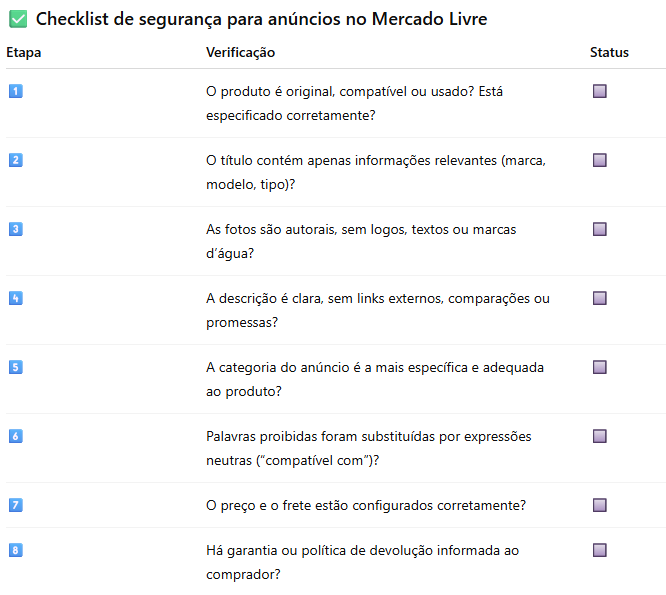Click the Verificação column header
Viewport: 666px width, 595px height.
click(240, 52)
